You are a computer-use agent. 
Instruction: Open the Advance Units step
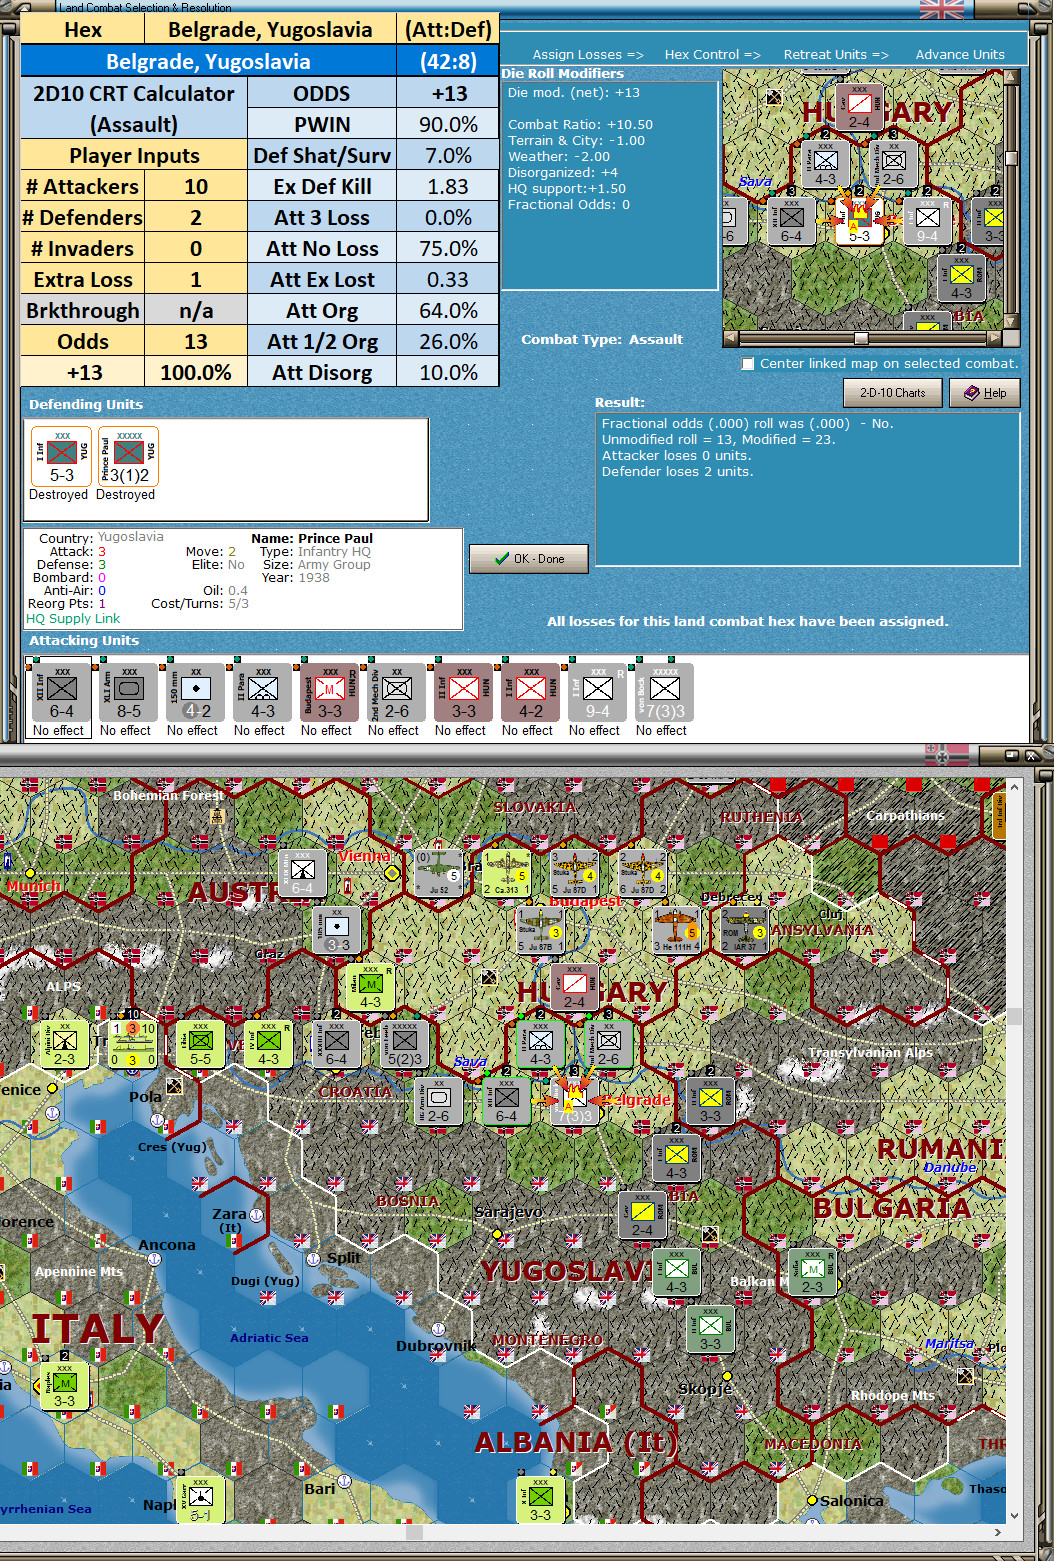tap(960, 55)
